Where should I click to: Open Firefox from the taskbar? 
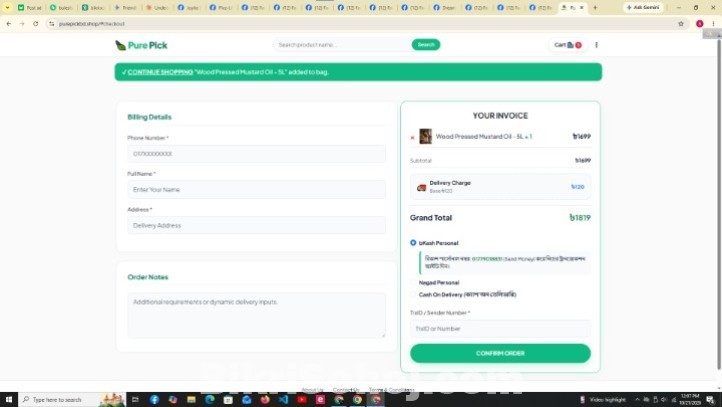[x=265, y=400]
